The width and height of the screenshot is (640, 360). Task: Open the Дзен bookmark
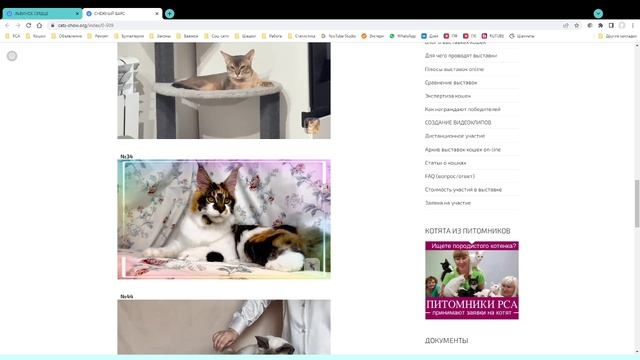tap(429, 36)
